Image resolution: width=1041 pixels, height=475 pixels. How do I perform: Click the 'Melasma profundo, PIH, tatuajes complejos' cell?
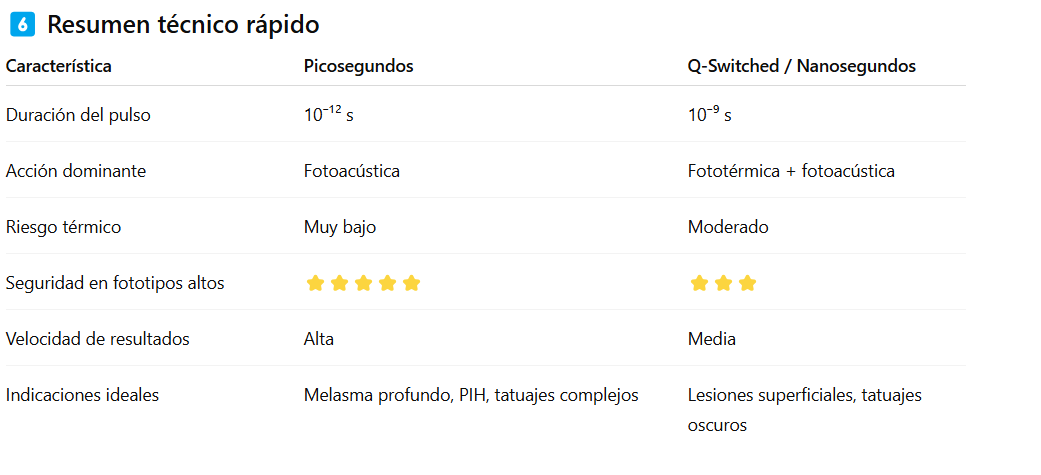471,395
